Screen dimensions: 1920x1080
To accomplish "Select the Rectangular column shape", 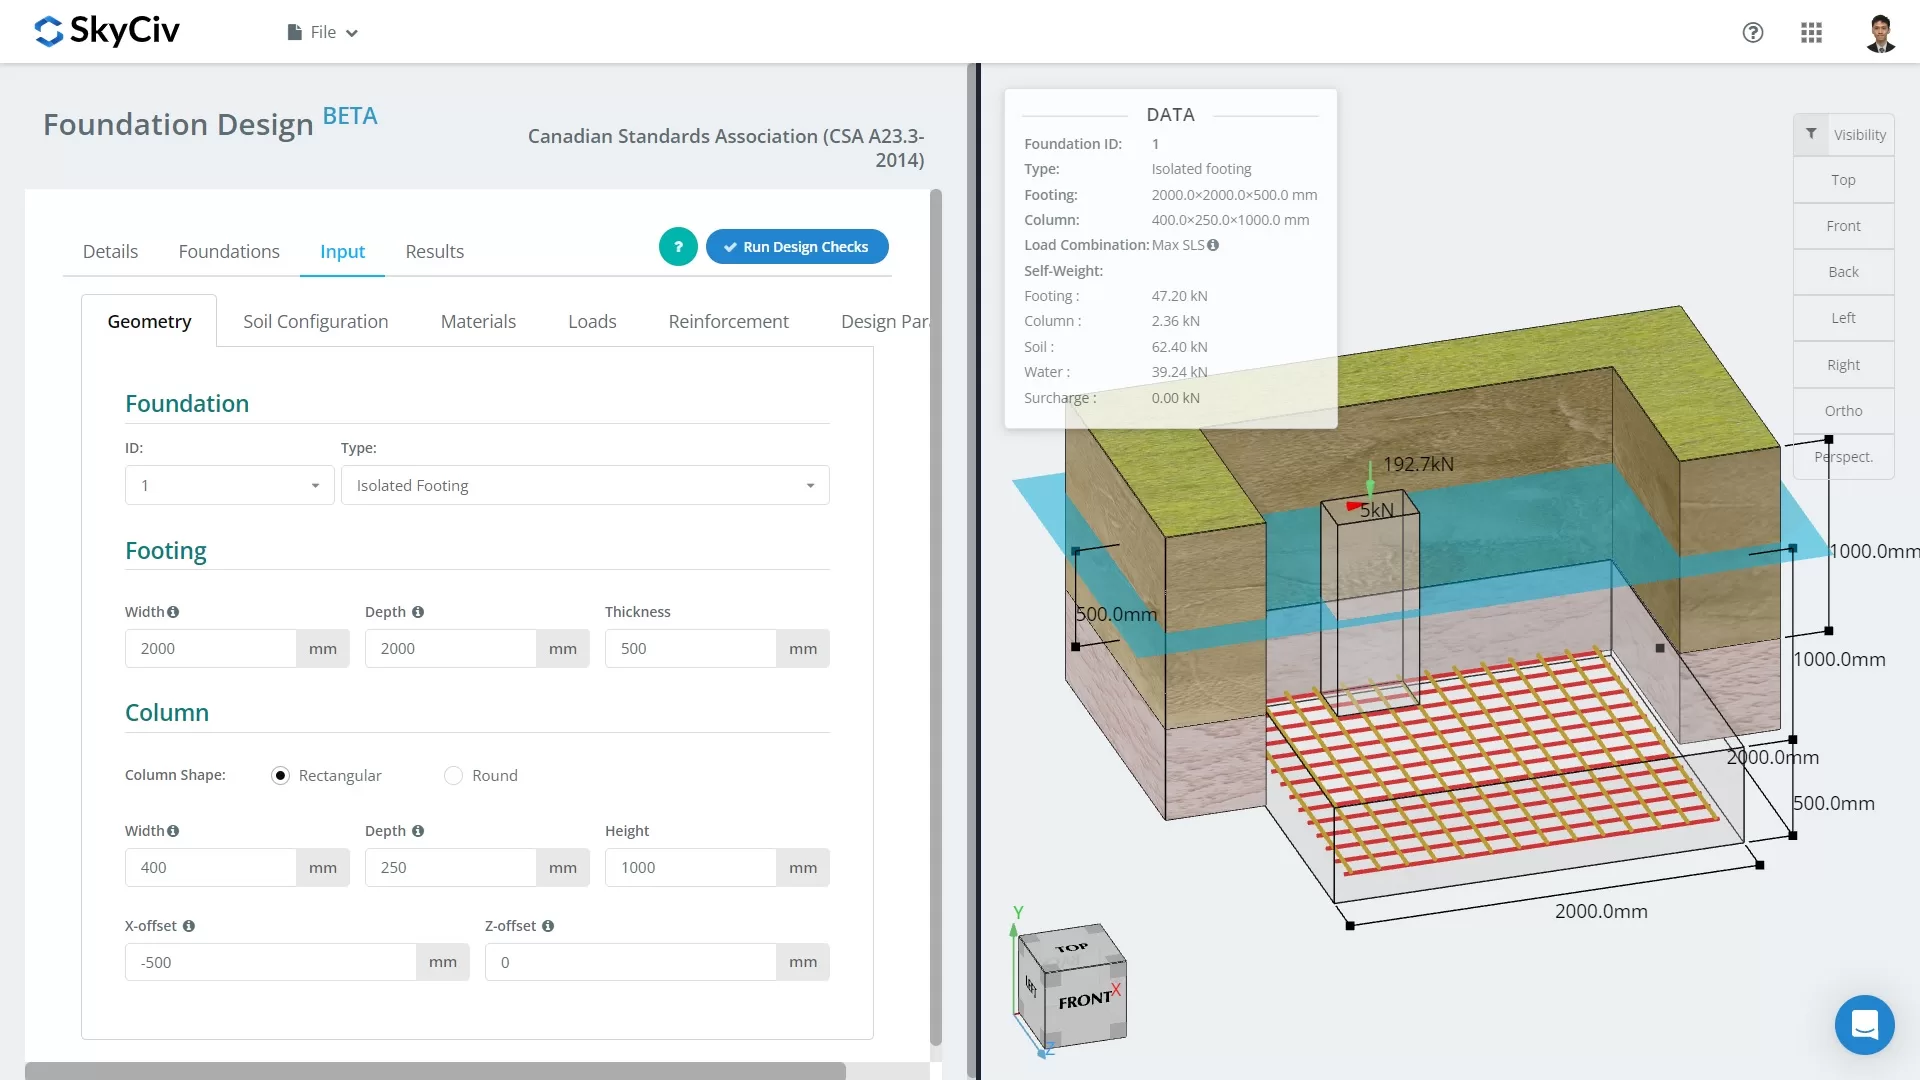I will (281, 776).
